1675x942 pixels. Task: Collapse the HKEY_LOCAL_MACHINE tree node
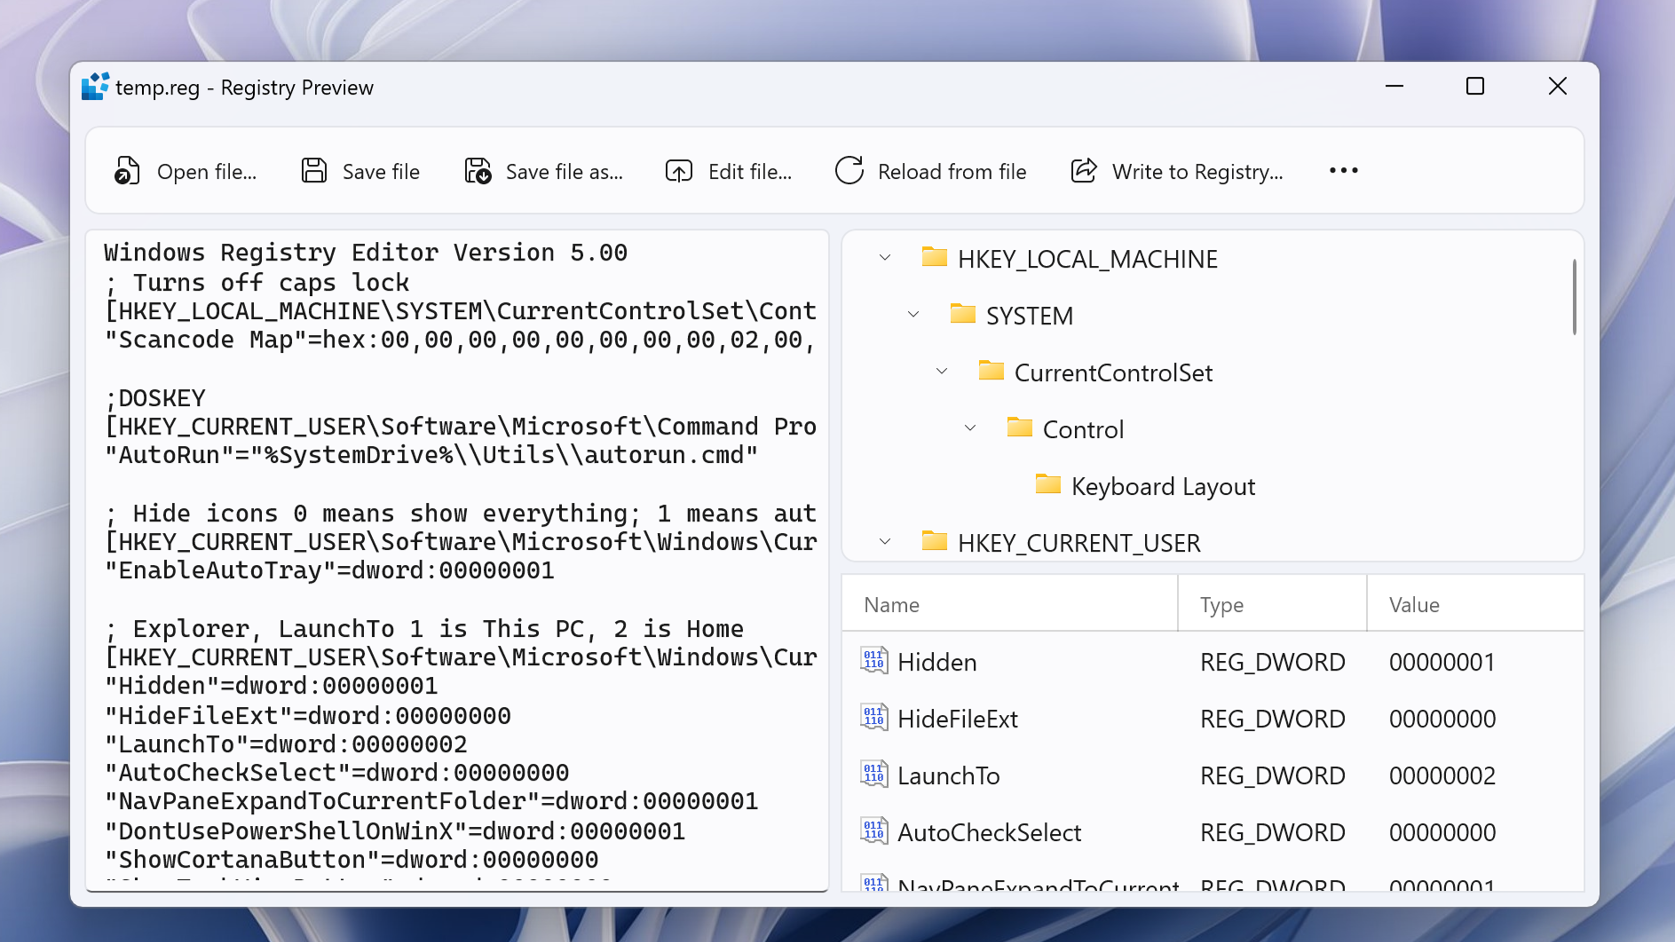(885, 258)
